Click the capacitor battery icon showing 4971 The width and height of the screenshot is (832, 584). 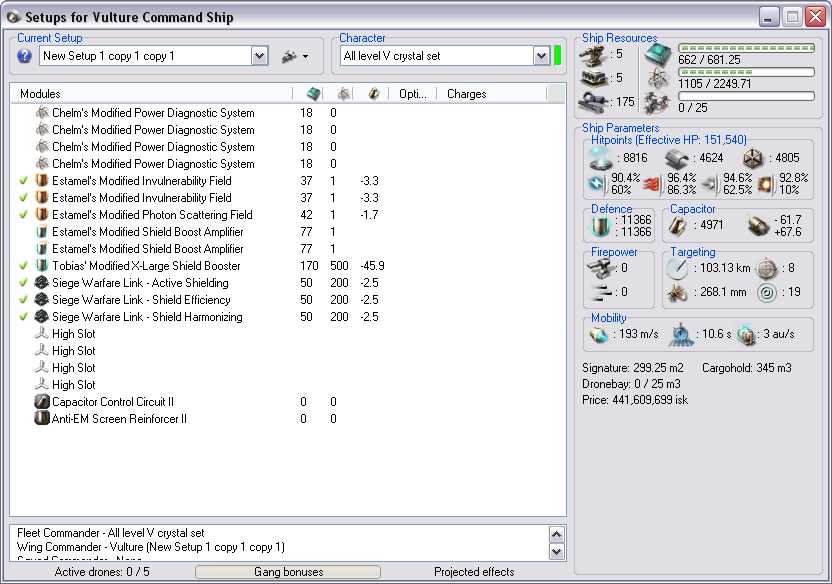(678, 226)
